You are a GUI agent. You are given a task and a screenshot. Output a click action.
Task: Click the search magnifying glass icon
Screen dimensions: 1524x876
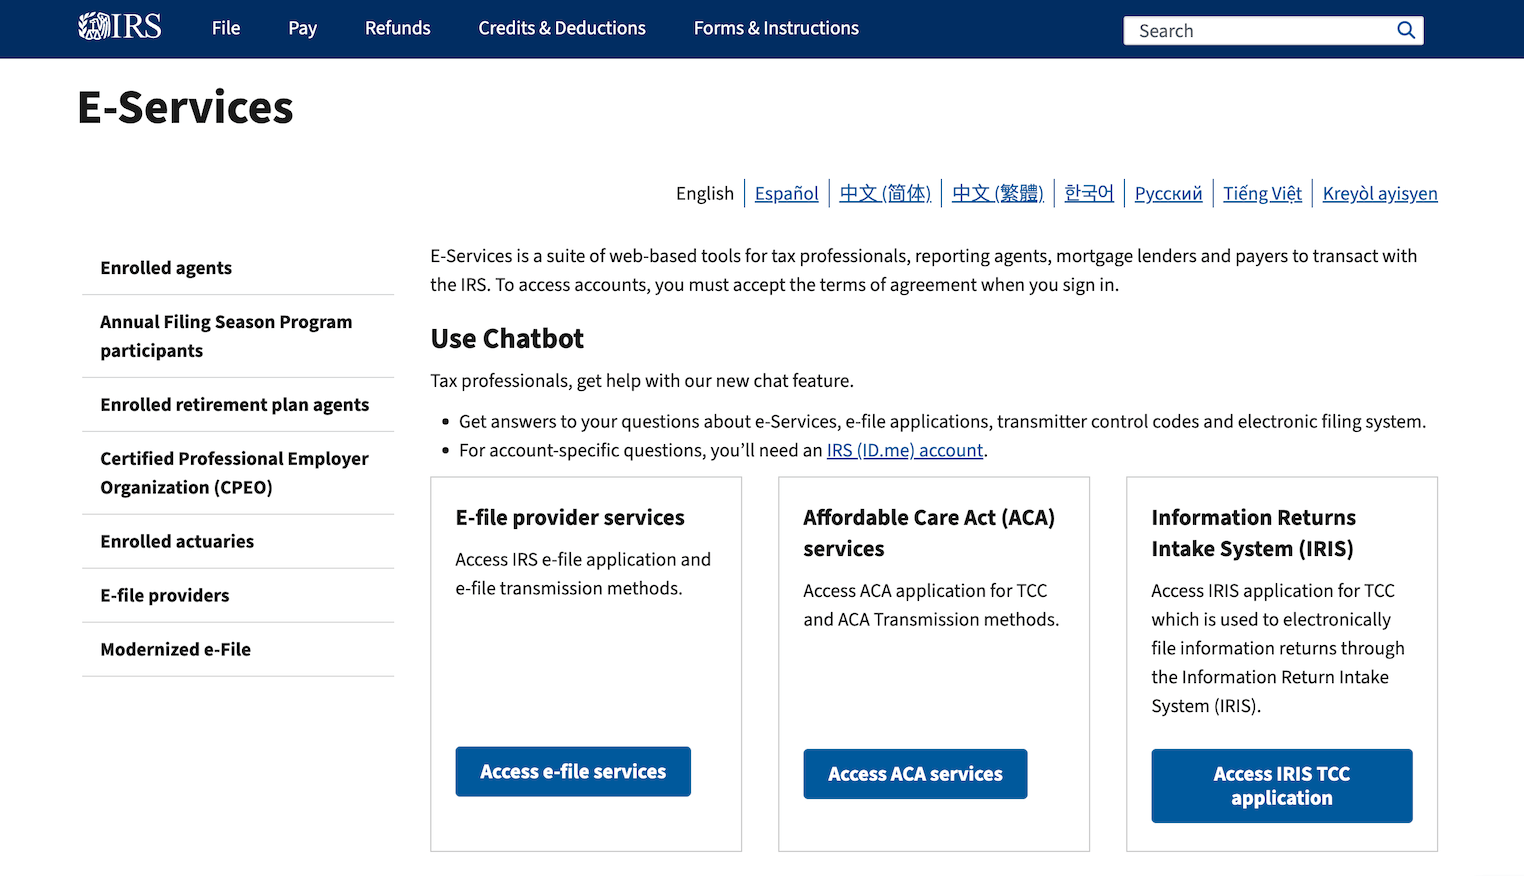pyautogui.click(x=1405, y=30)
